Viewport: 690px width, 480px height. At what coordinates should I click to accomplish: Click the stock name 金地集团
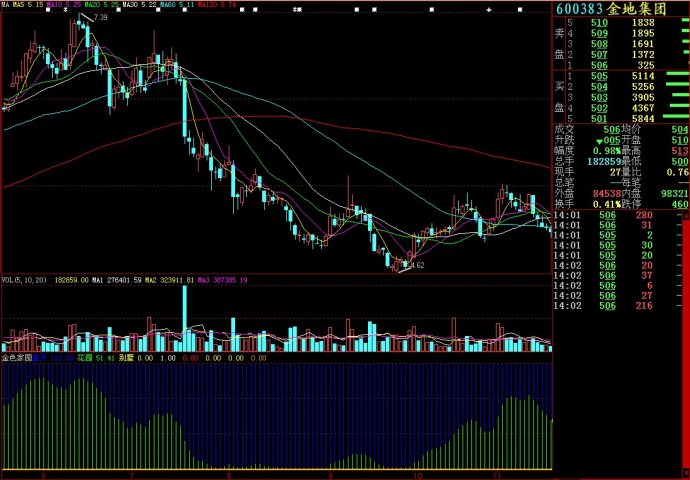tap(642, 8)
